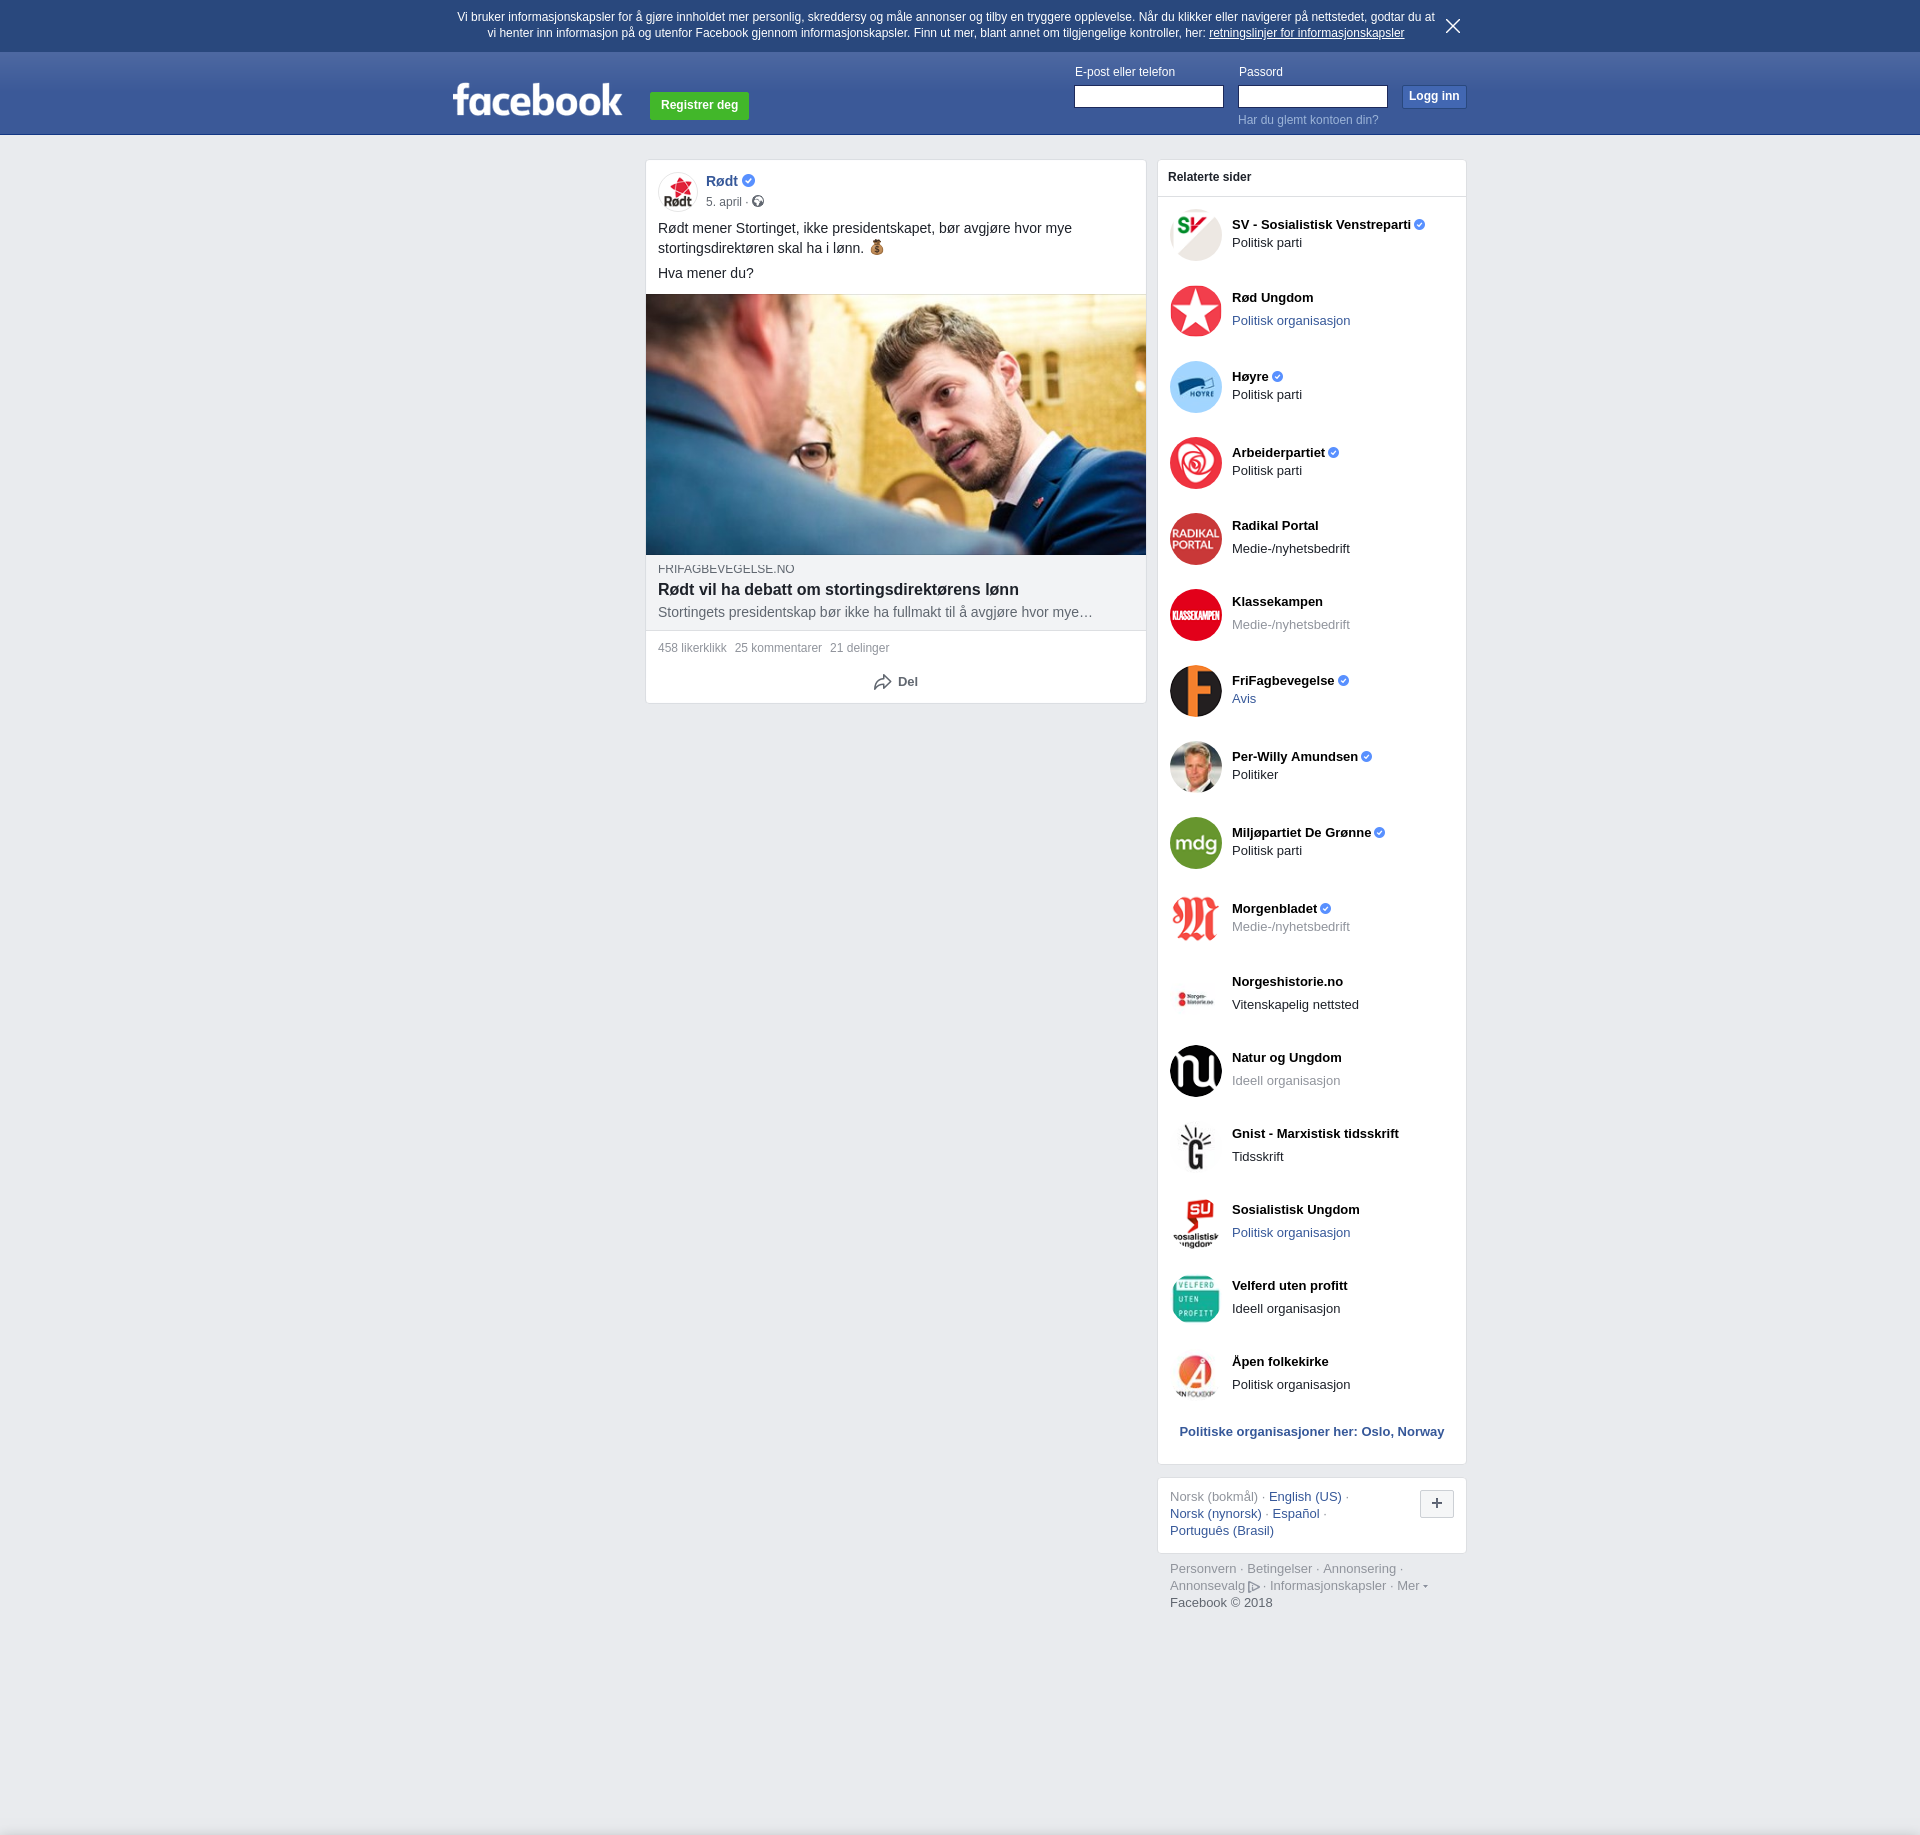Open Morgenbladet logo
This screenshot has width=1920, height=1835.
[x=1196, y=919]
